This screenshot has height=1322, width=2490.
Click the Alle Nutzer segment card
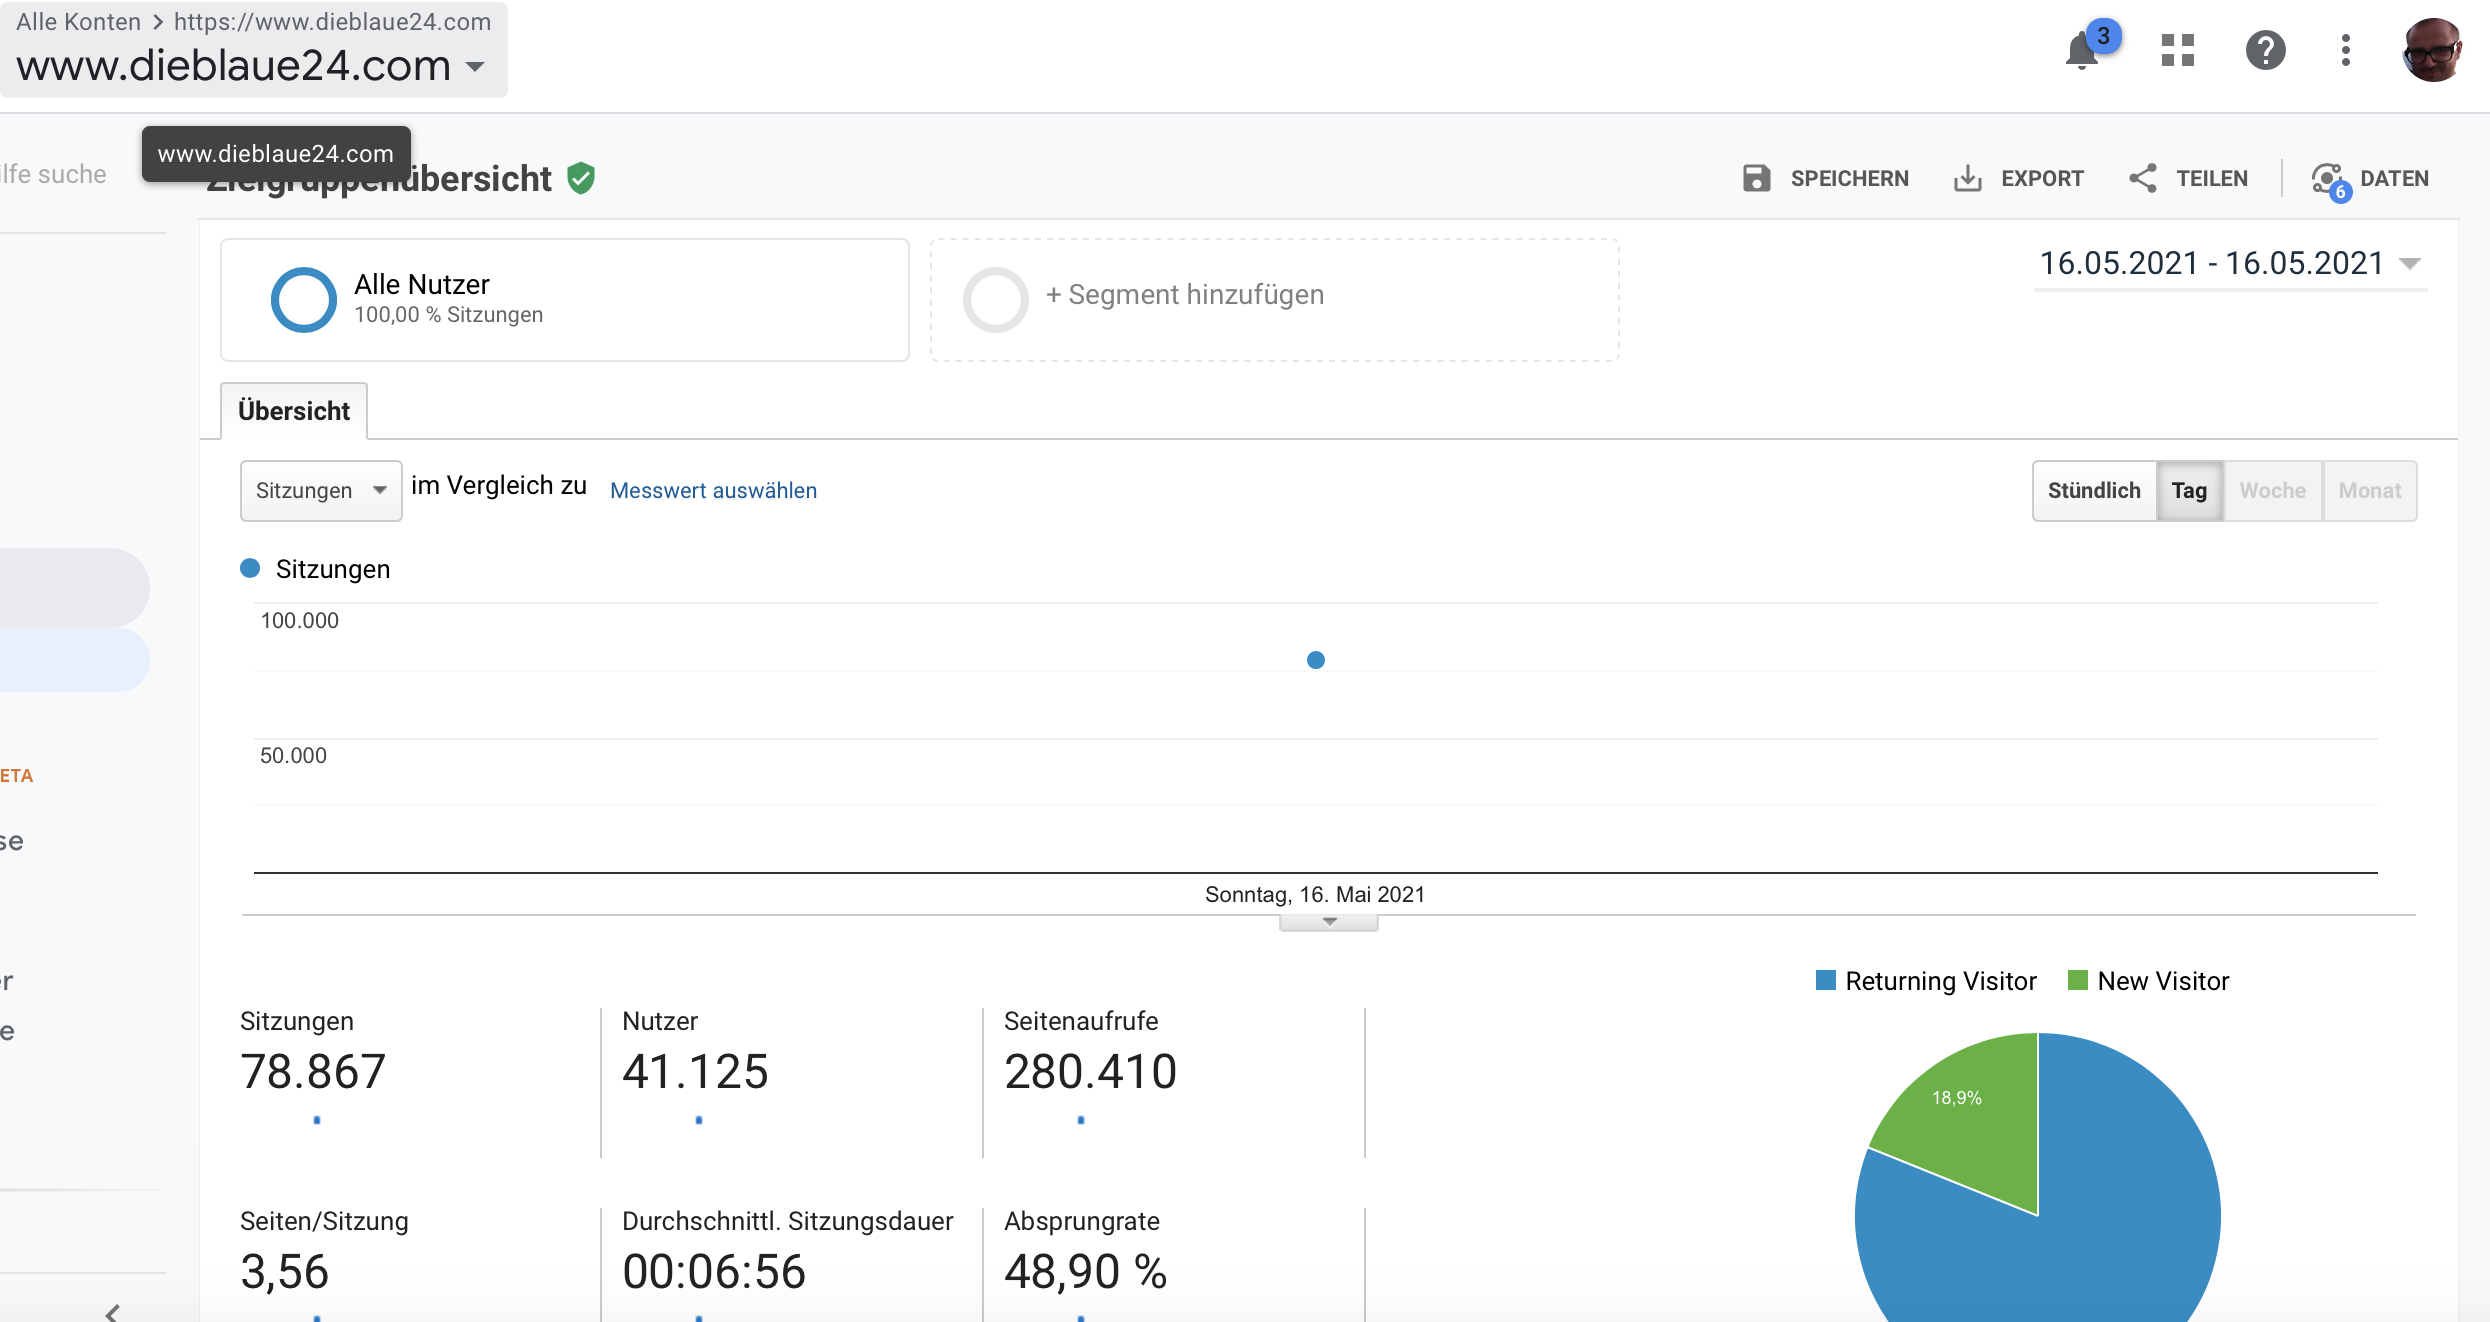[x=565, y=299]
